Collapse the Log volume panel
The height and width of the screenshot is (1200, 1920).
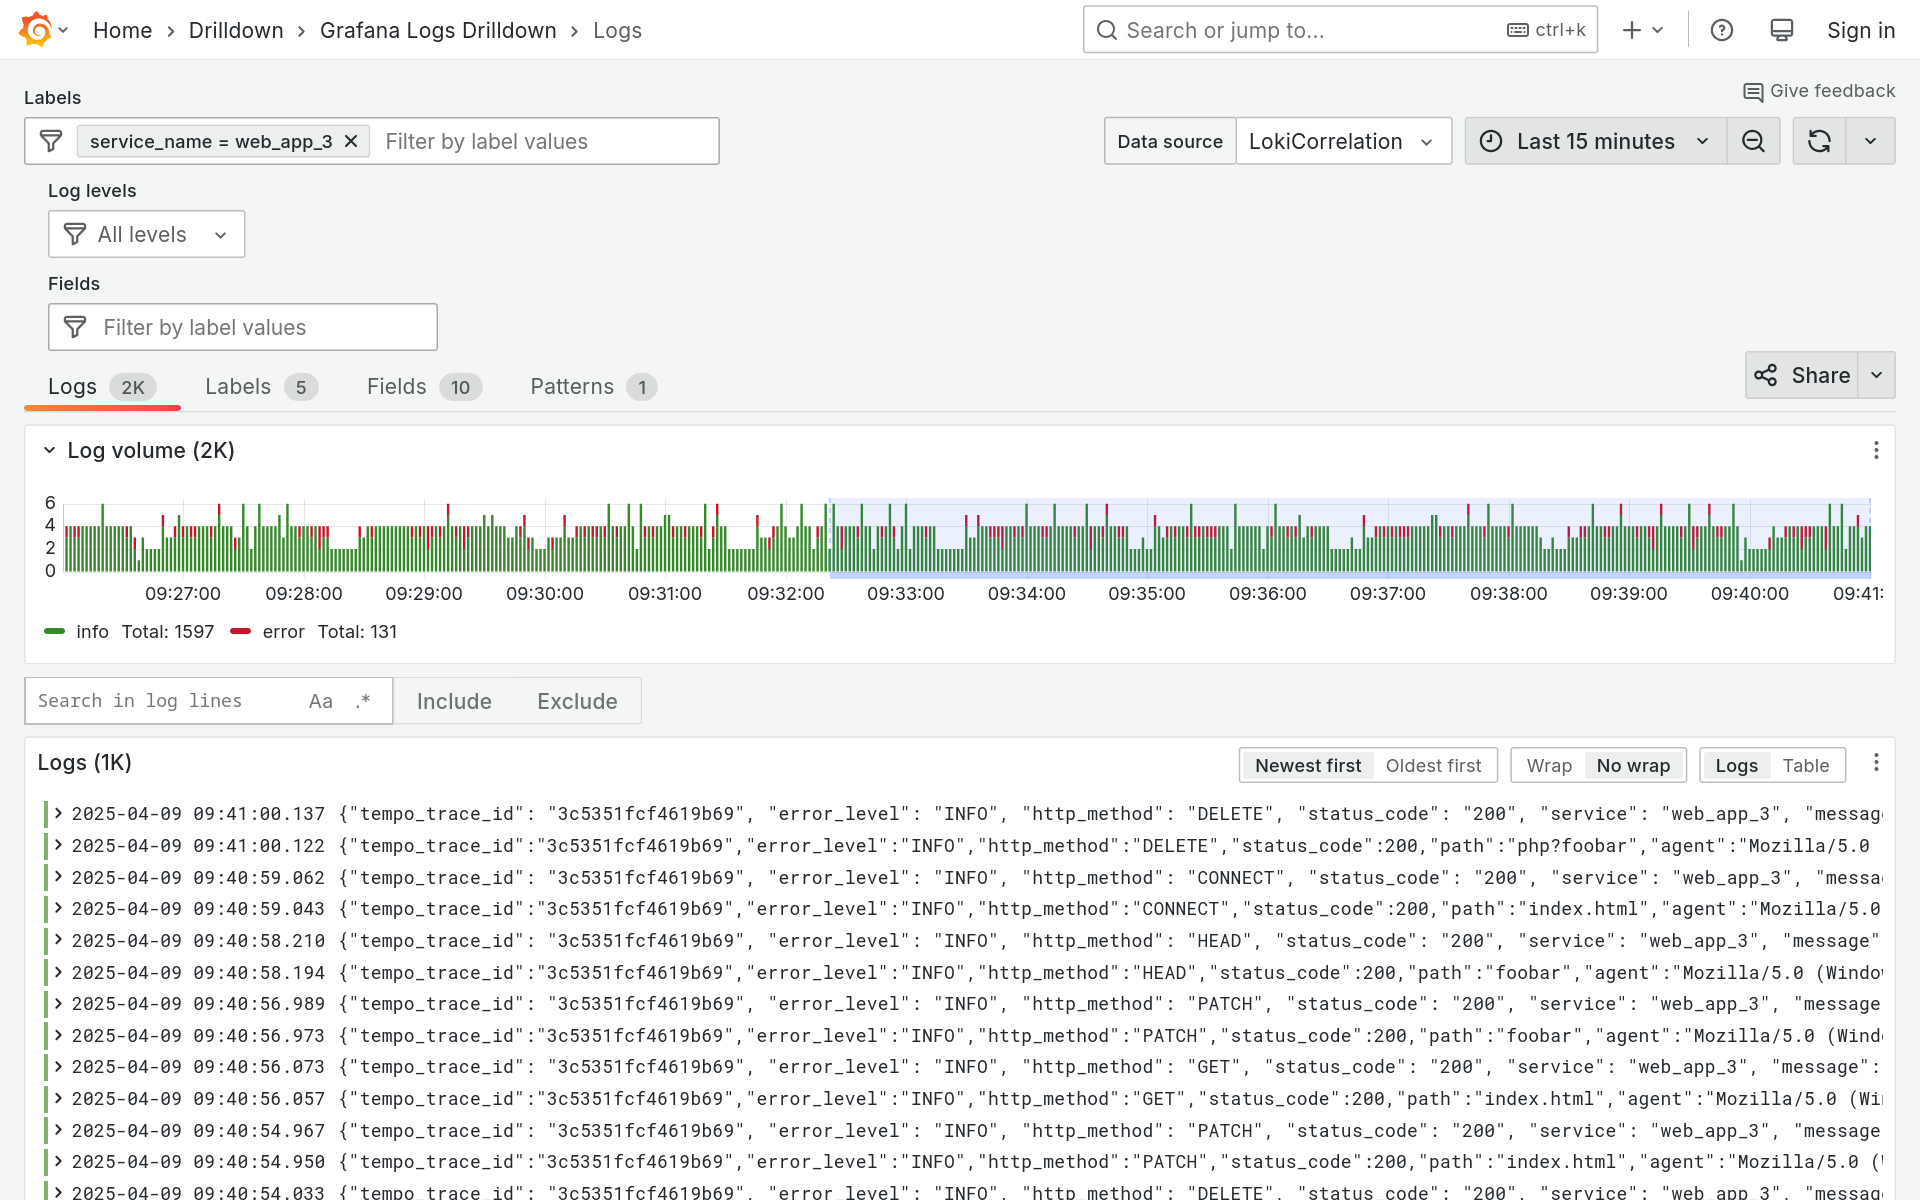[x=49, y=450]
